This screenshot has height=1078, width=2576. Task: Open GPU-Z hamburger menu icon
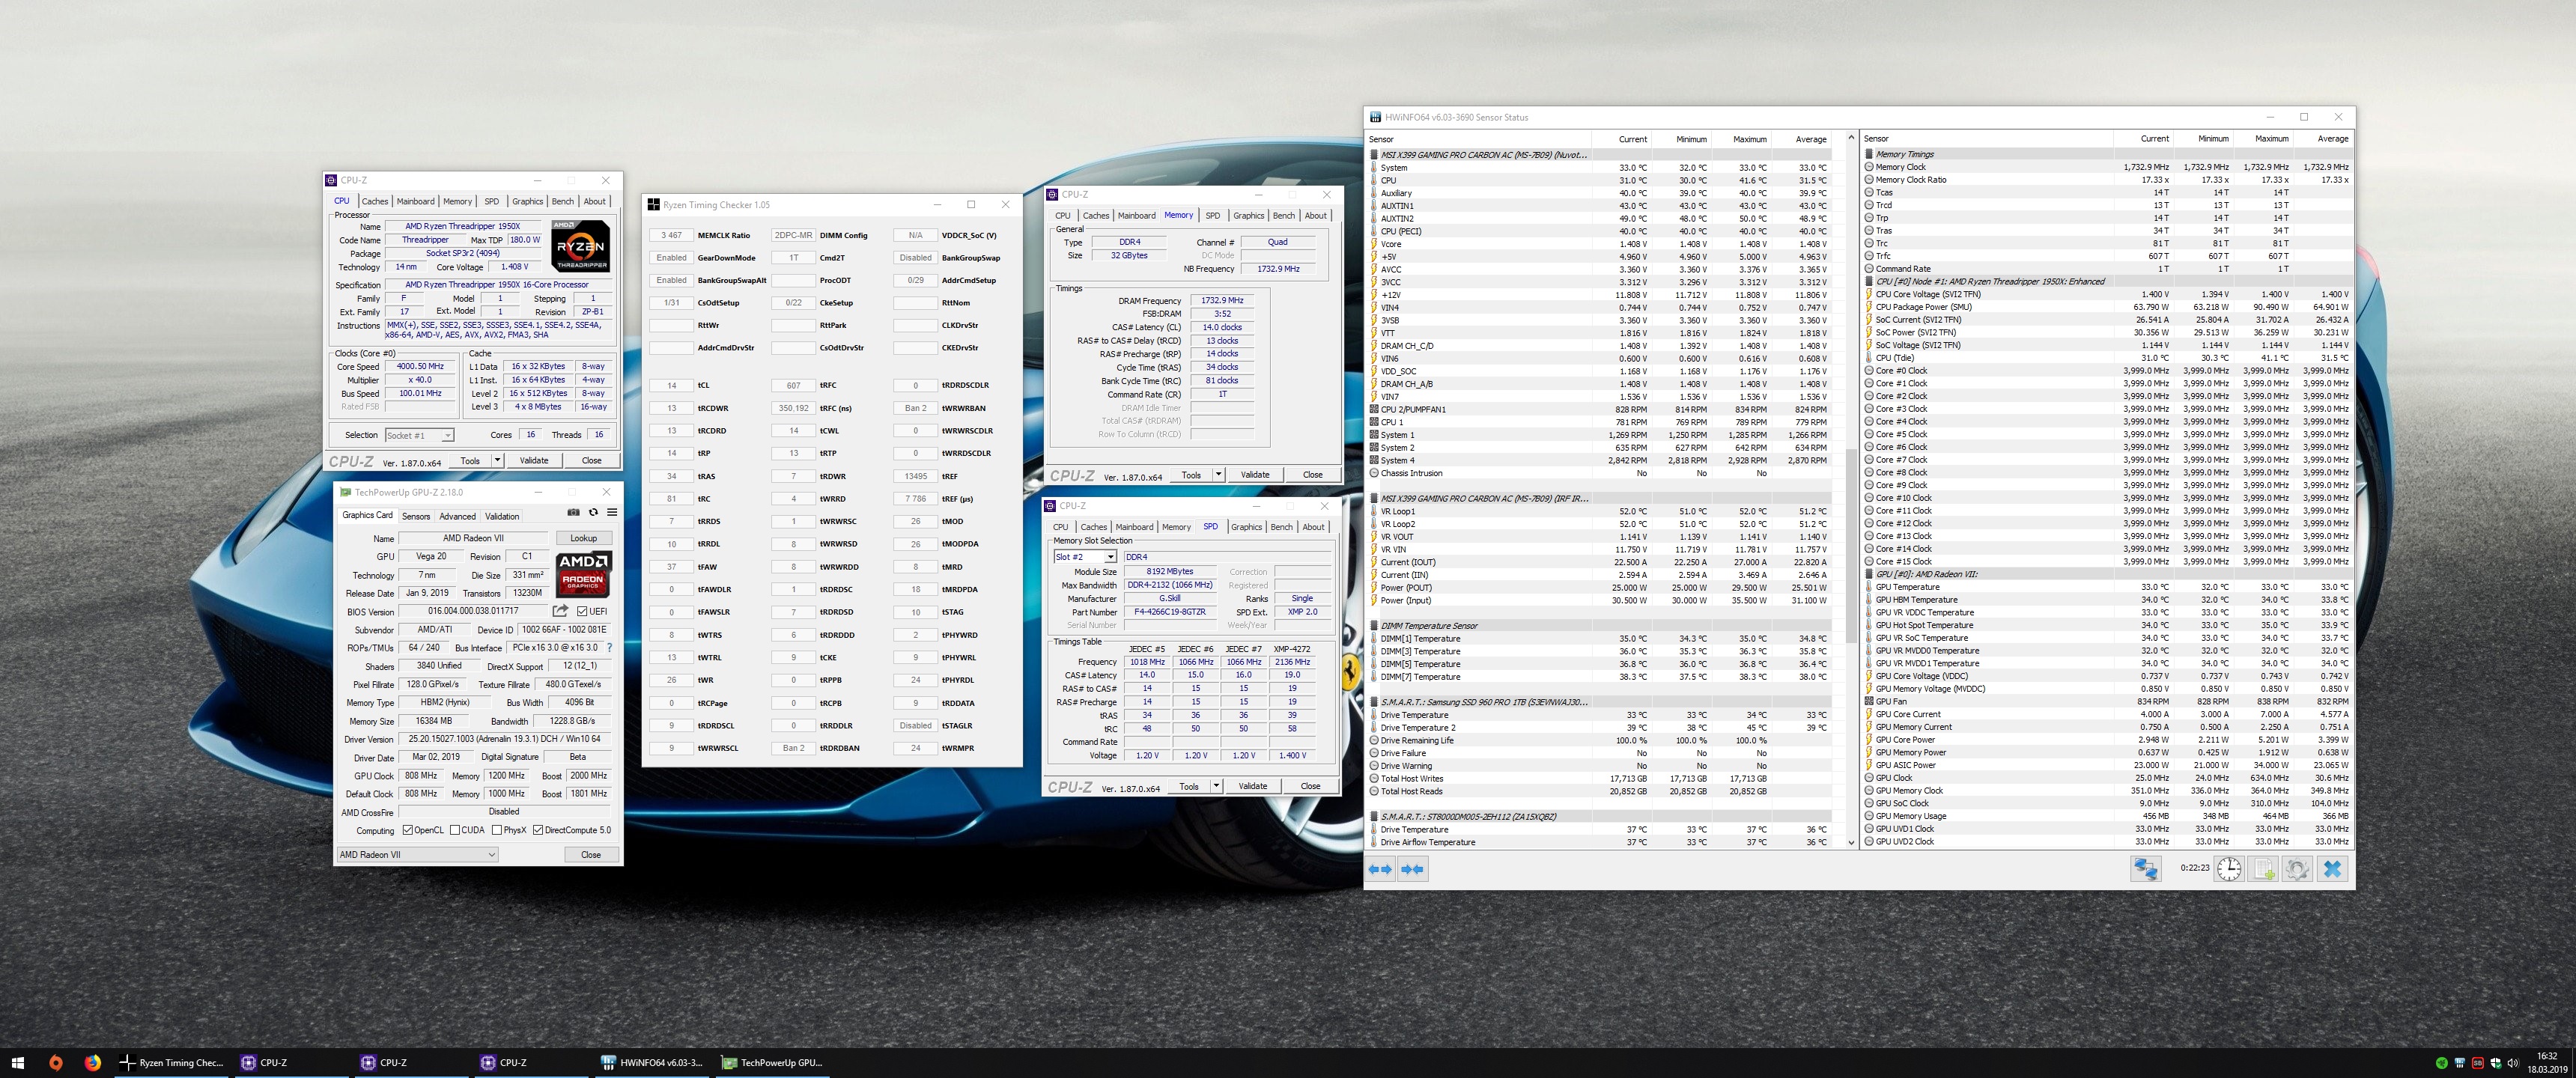pos(612,512)
